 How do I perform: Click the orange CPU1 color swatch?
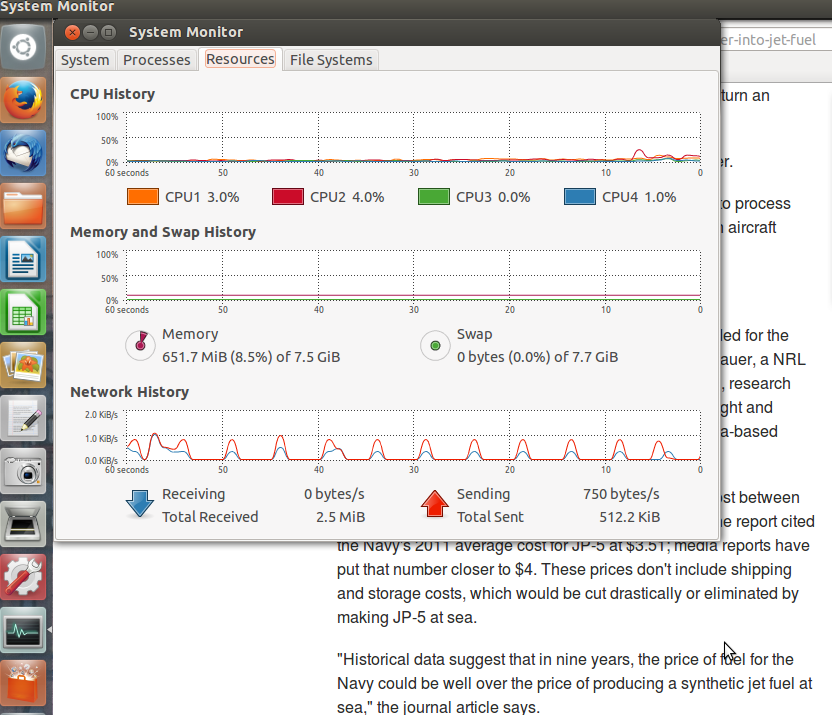[x=143, y=197]
